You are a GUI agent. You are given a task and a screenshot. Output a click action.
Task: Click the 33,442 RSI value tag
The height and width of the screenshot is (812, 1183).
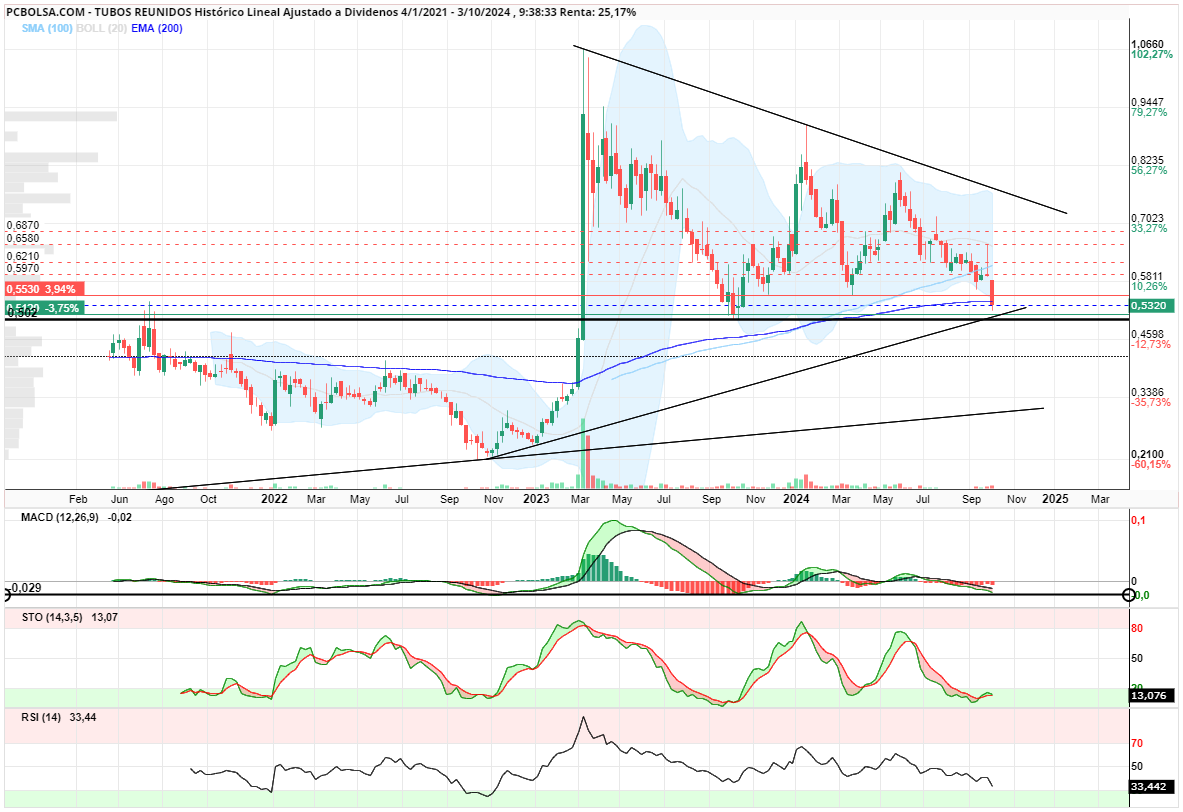pyautogui.click(x=1151, y=787)
